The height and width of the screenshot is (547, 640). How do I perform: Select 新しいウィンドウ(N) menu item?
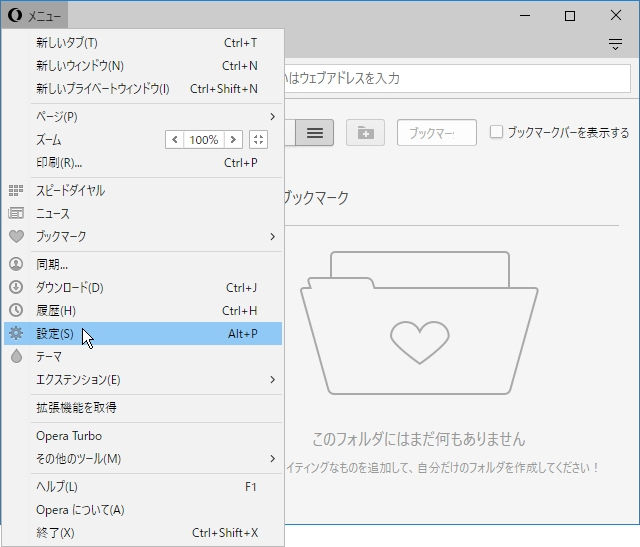click(x=143, y=66)
